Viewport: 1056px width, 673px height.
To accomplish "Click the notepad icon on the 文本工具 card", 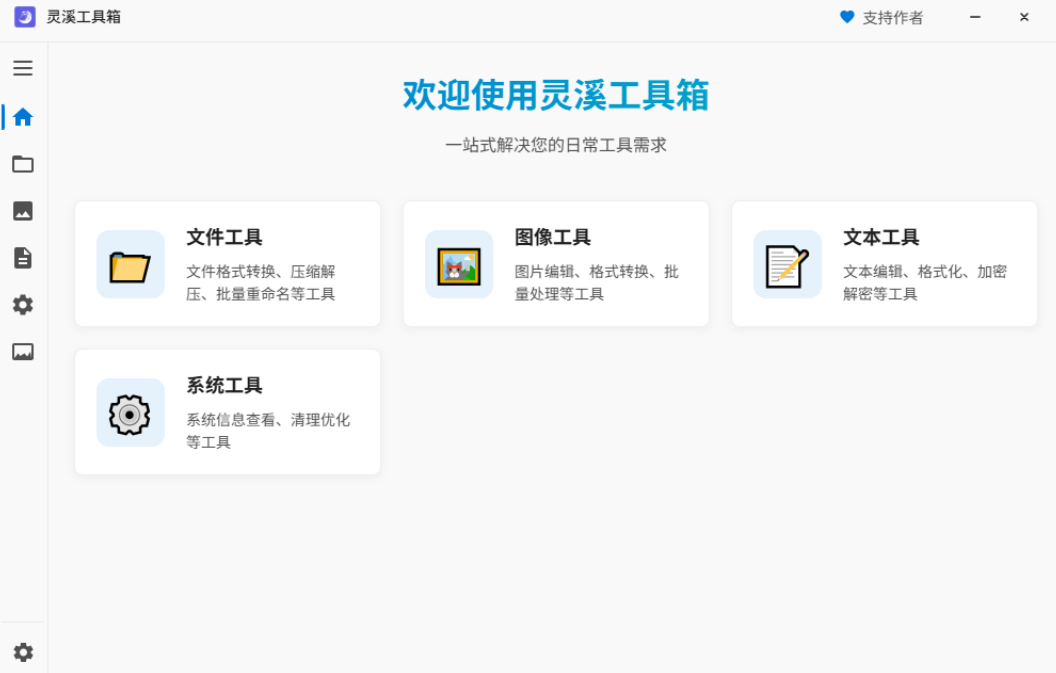I will tap(787, 264).
